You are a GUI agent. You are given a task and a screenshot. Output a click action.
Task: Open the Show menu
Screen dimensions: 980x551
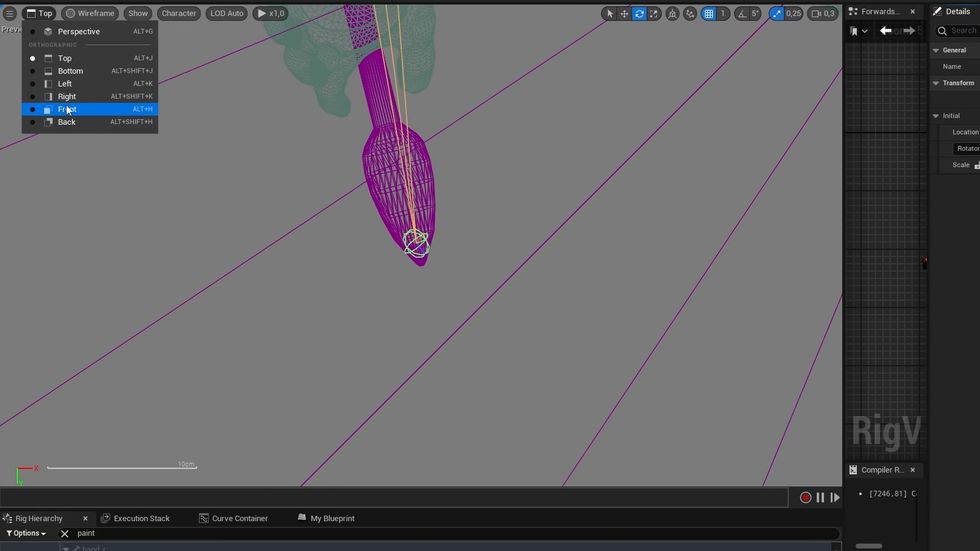[138, 13]
